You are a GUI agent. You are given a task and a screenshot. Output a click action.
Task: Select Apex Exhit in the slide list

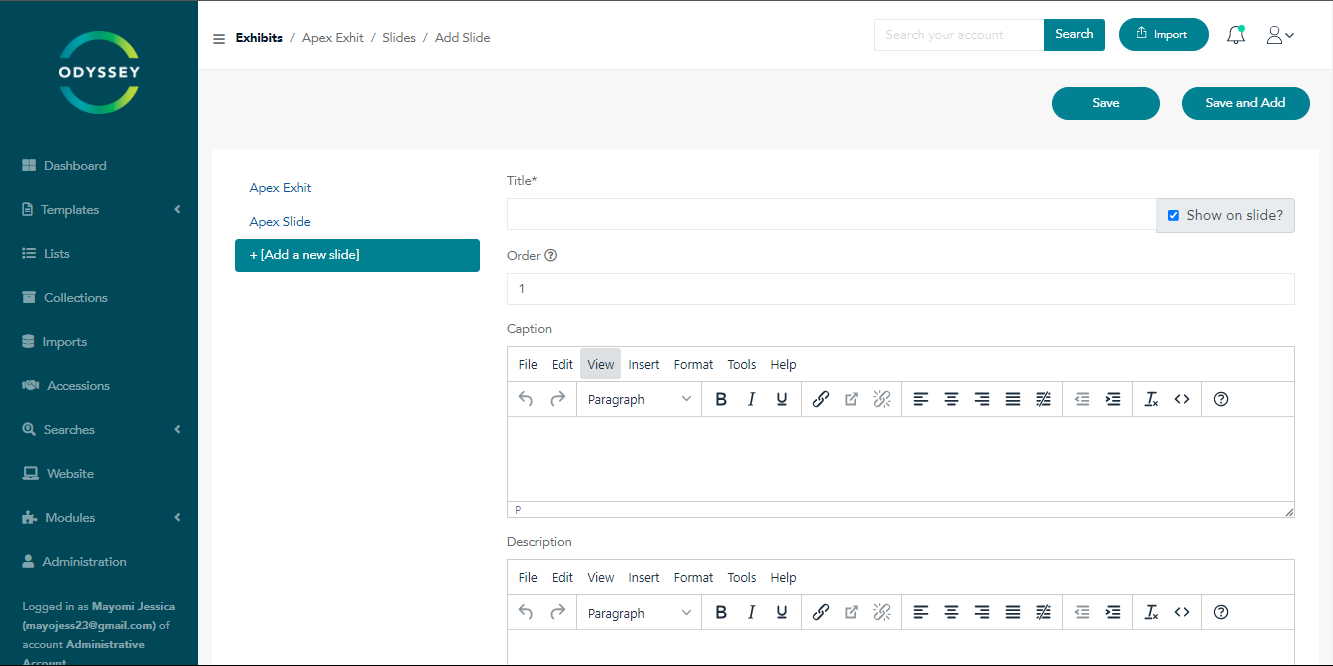tap(280, 188)
